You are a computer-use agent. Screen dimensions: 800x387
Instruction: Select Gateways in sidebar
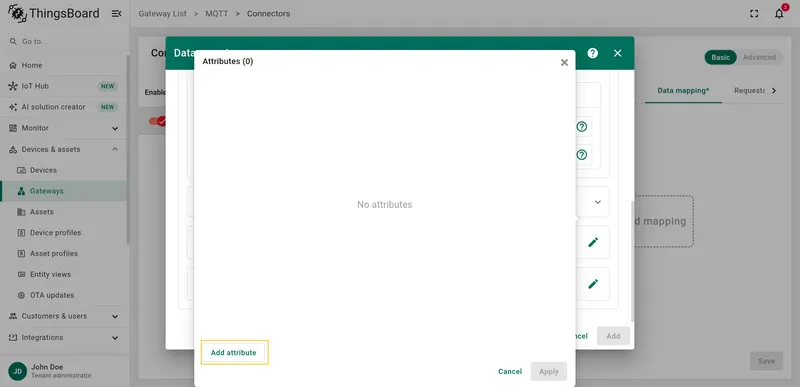(63, 191)
